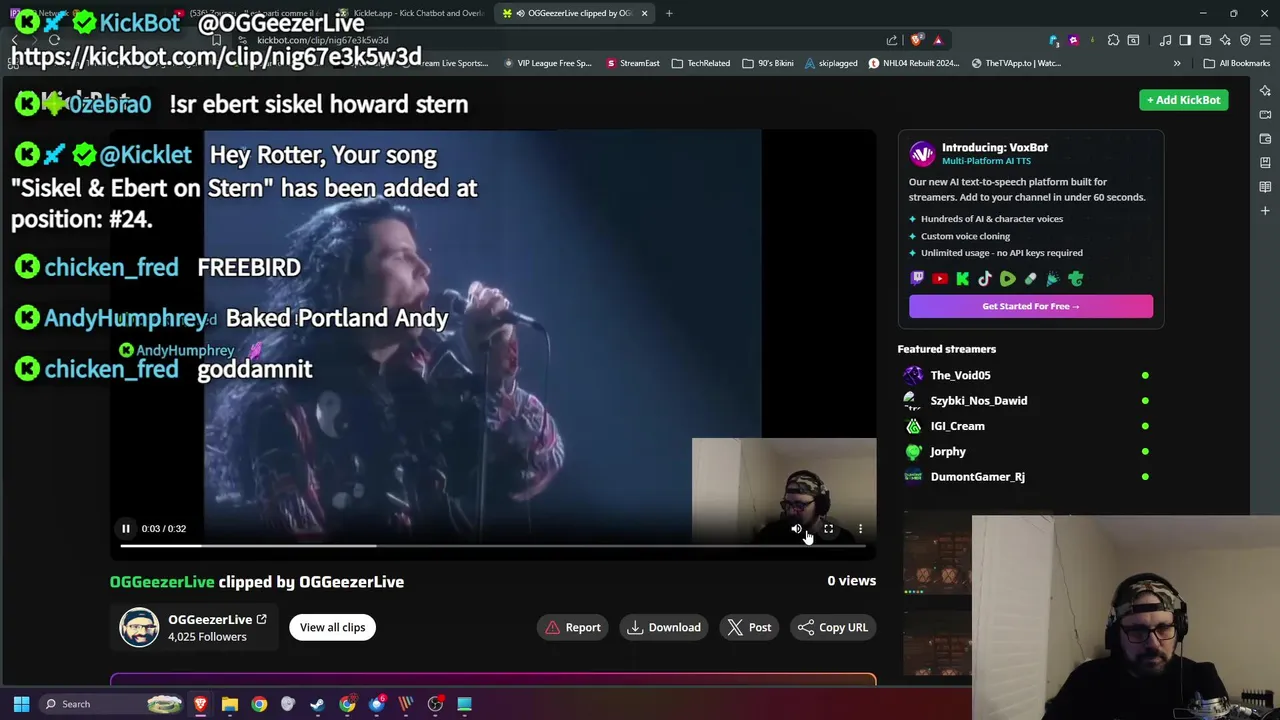
Task: Close the OGGeezerLive clipped tab
Action: pos(644,13)
